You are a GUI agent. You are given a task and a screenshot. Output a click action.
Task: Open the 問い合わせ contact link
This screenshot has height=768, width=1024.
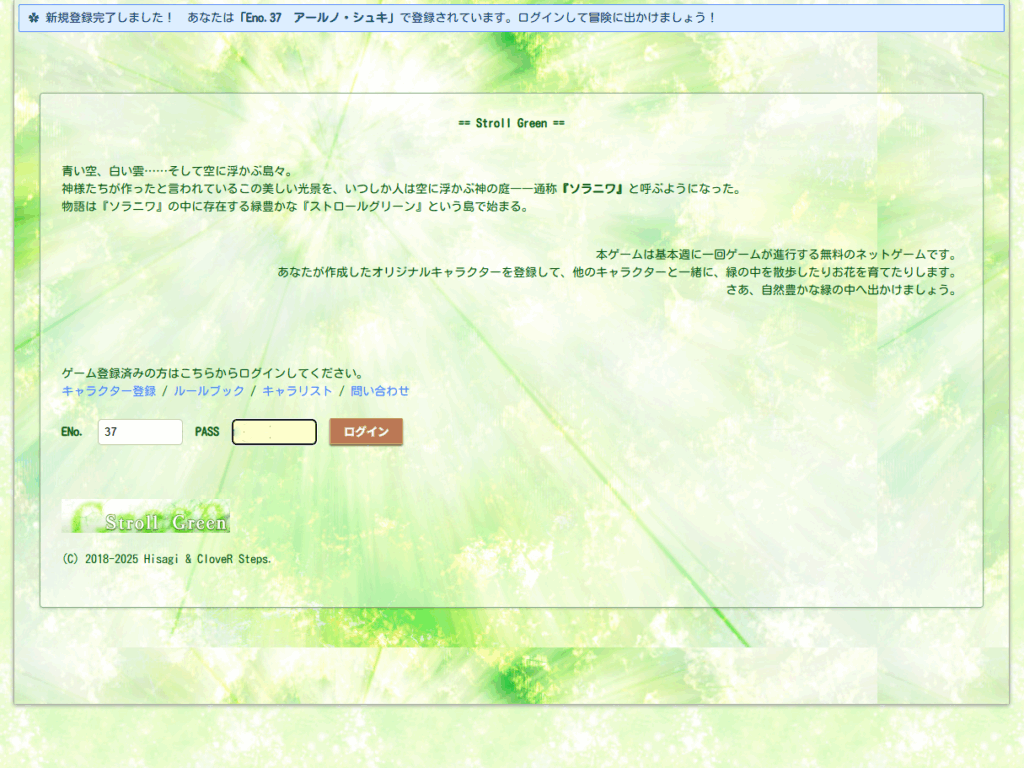coord(380,391)
